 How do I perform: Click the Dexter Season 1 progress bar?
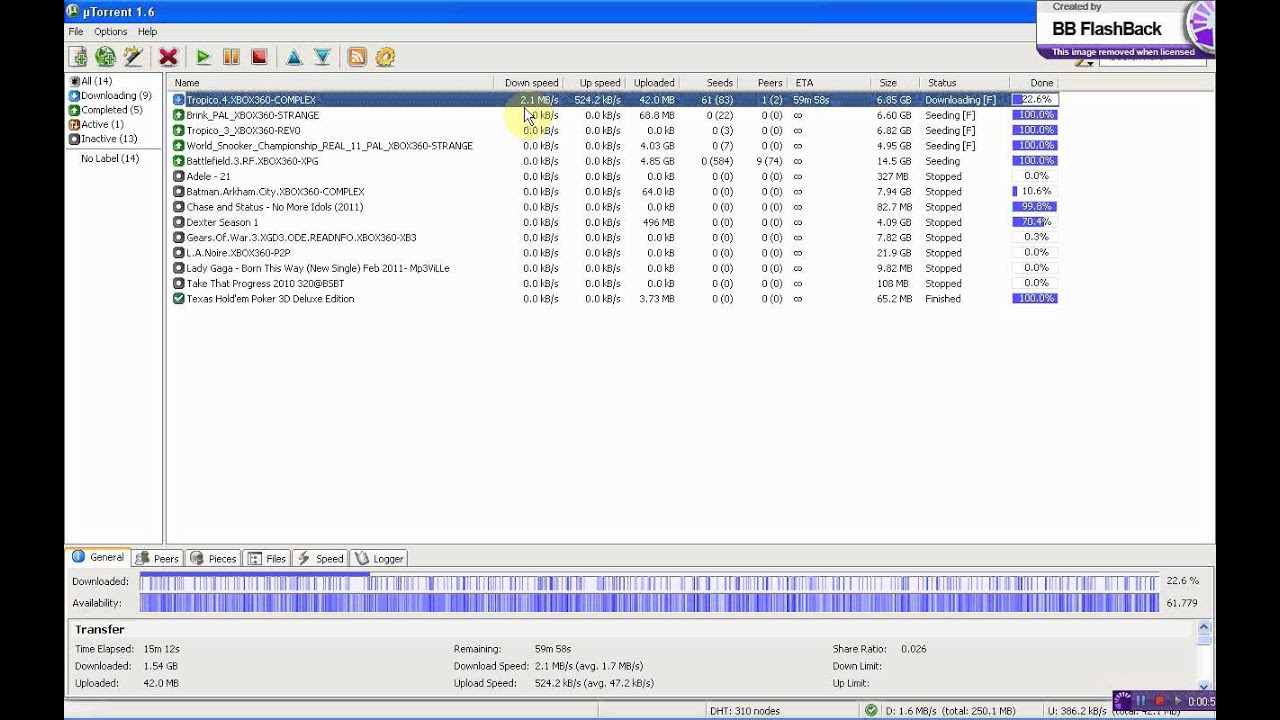point(1035,222)
